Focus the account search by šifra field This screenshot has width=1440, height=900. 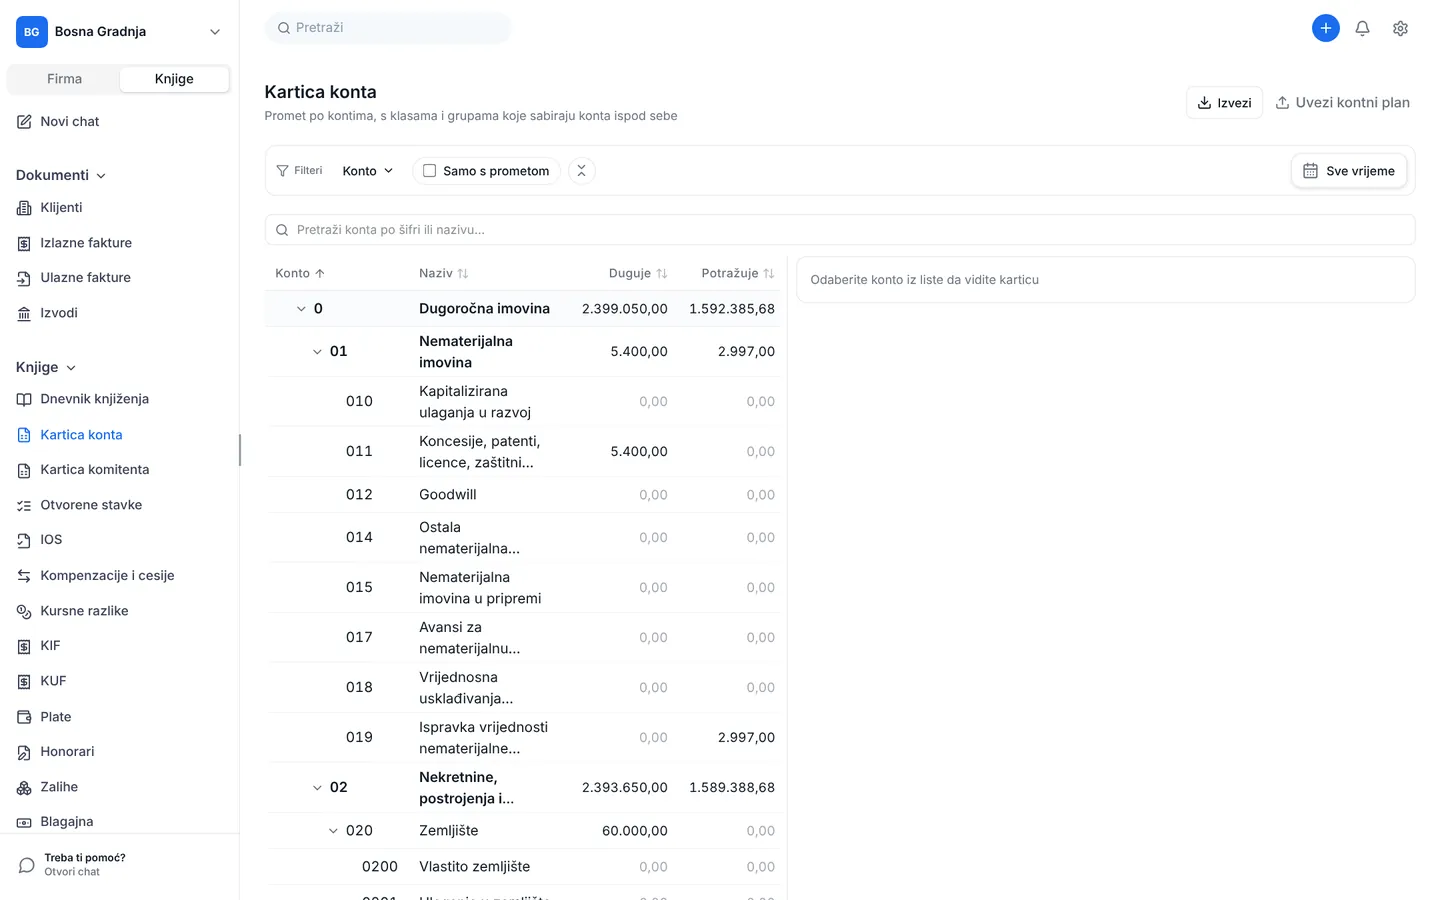(840, 230)
